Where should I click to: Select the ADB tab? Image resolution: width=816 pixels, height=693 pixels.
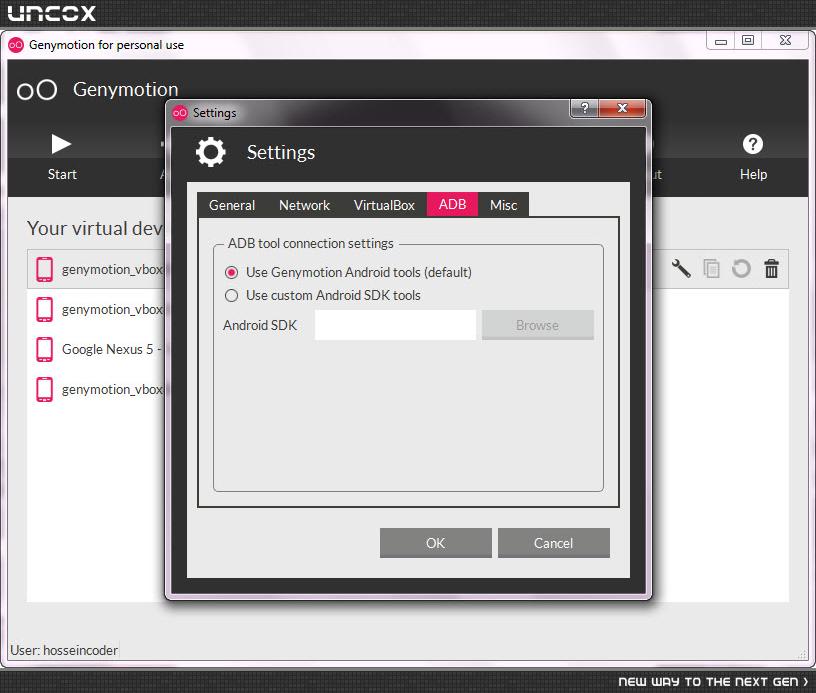tap(452, 204)
